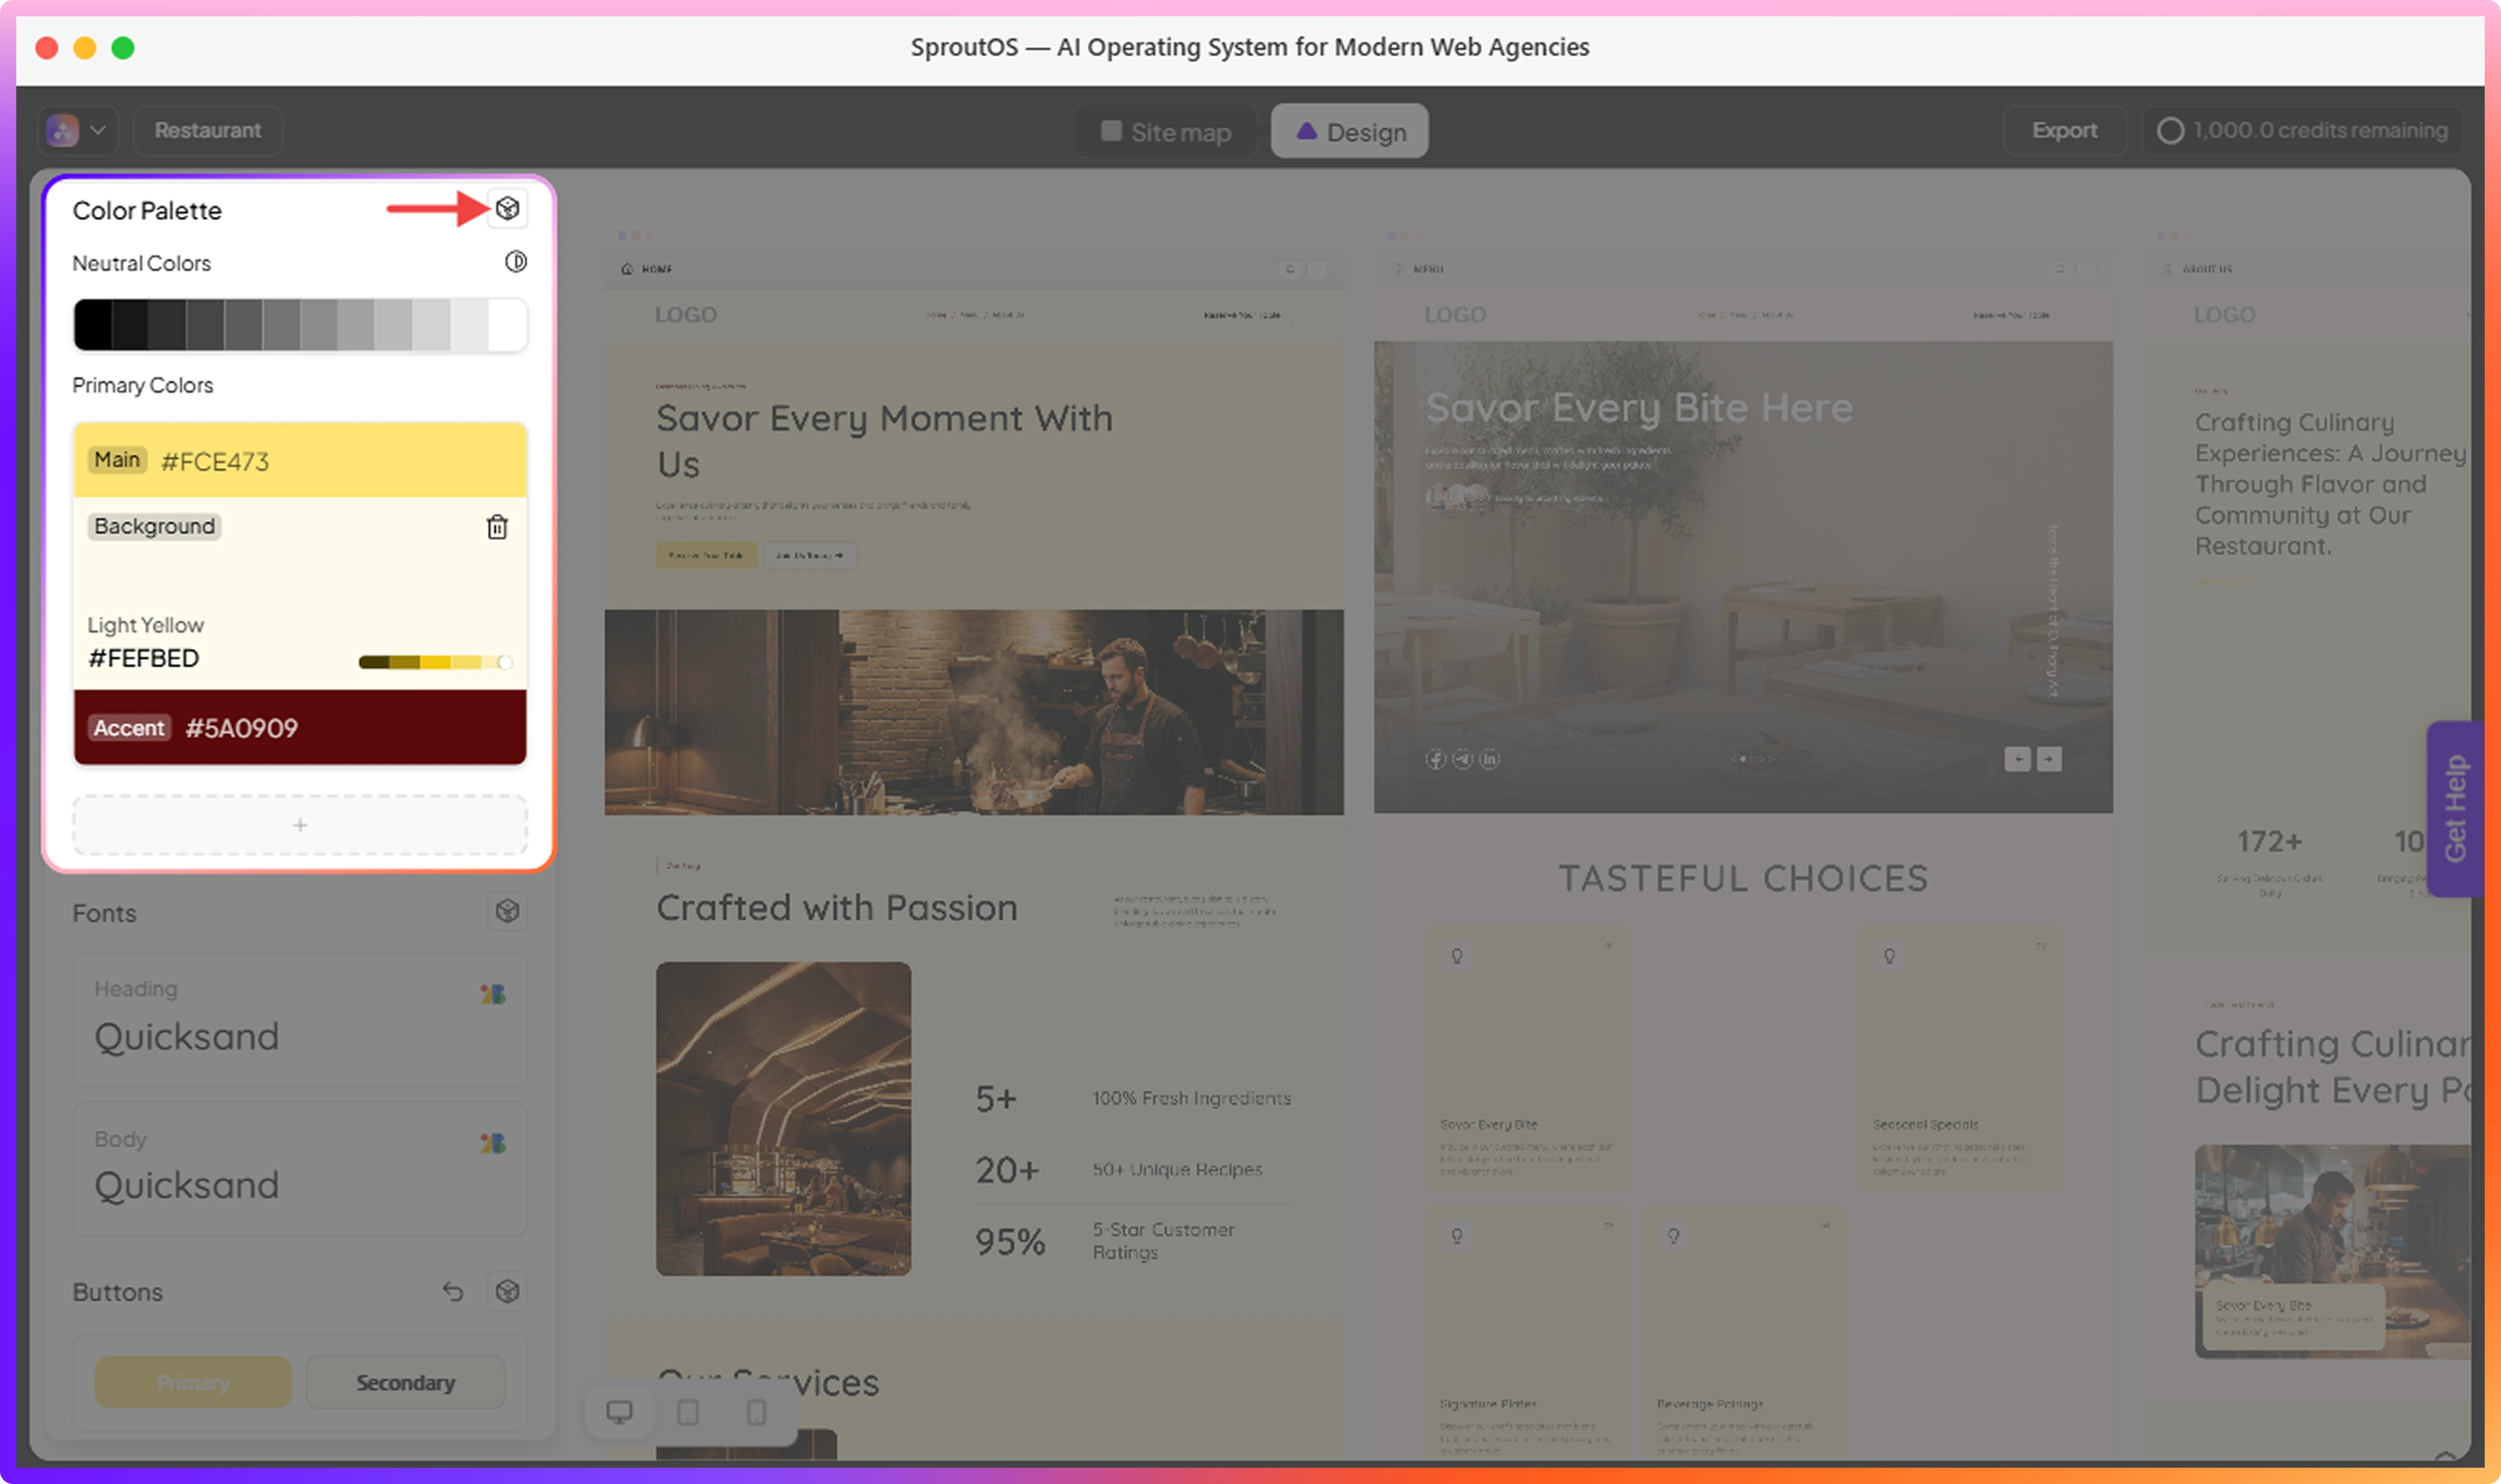Randomize fonts using the Fonts cube icon

coord(507,911)
